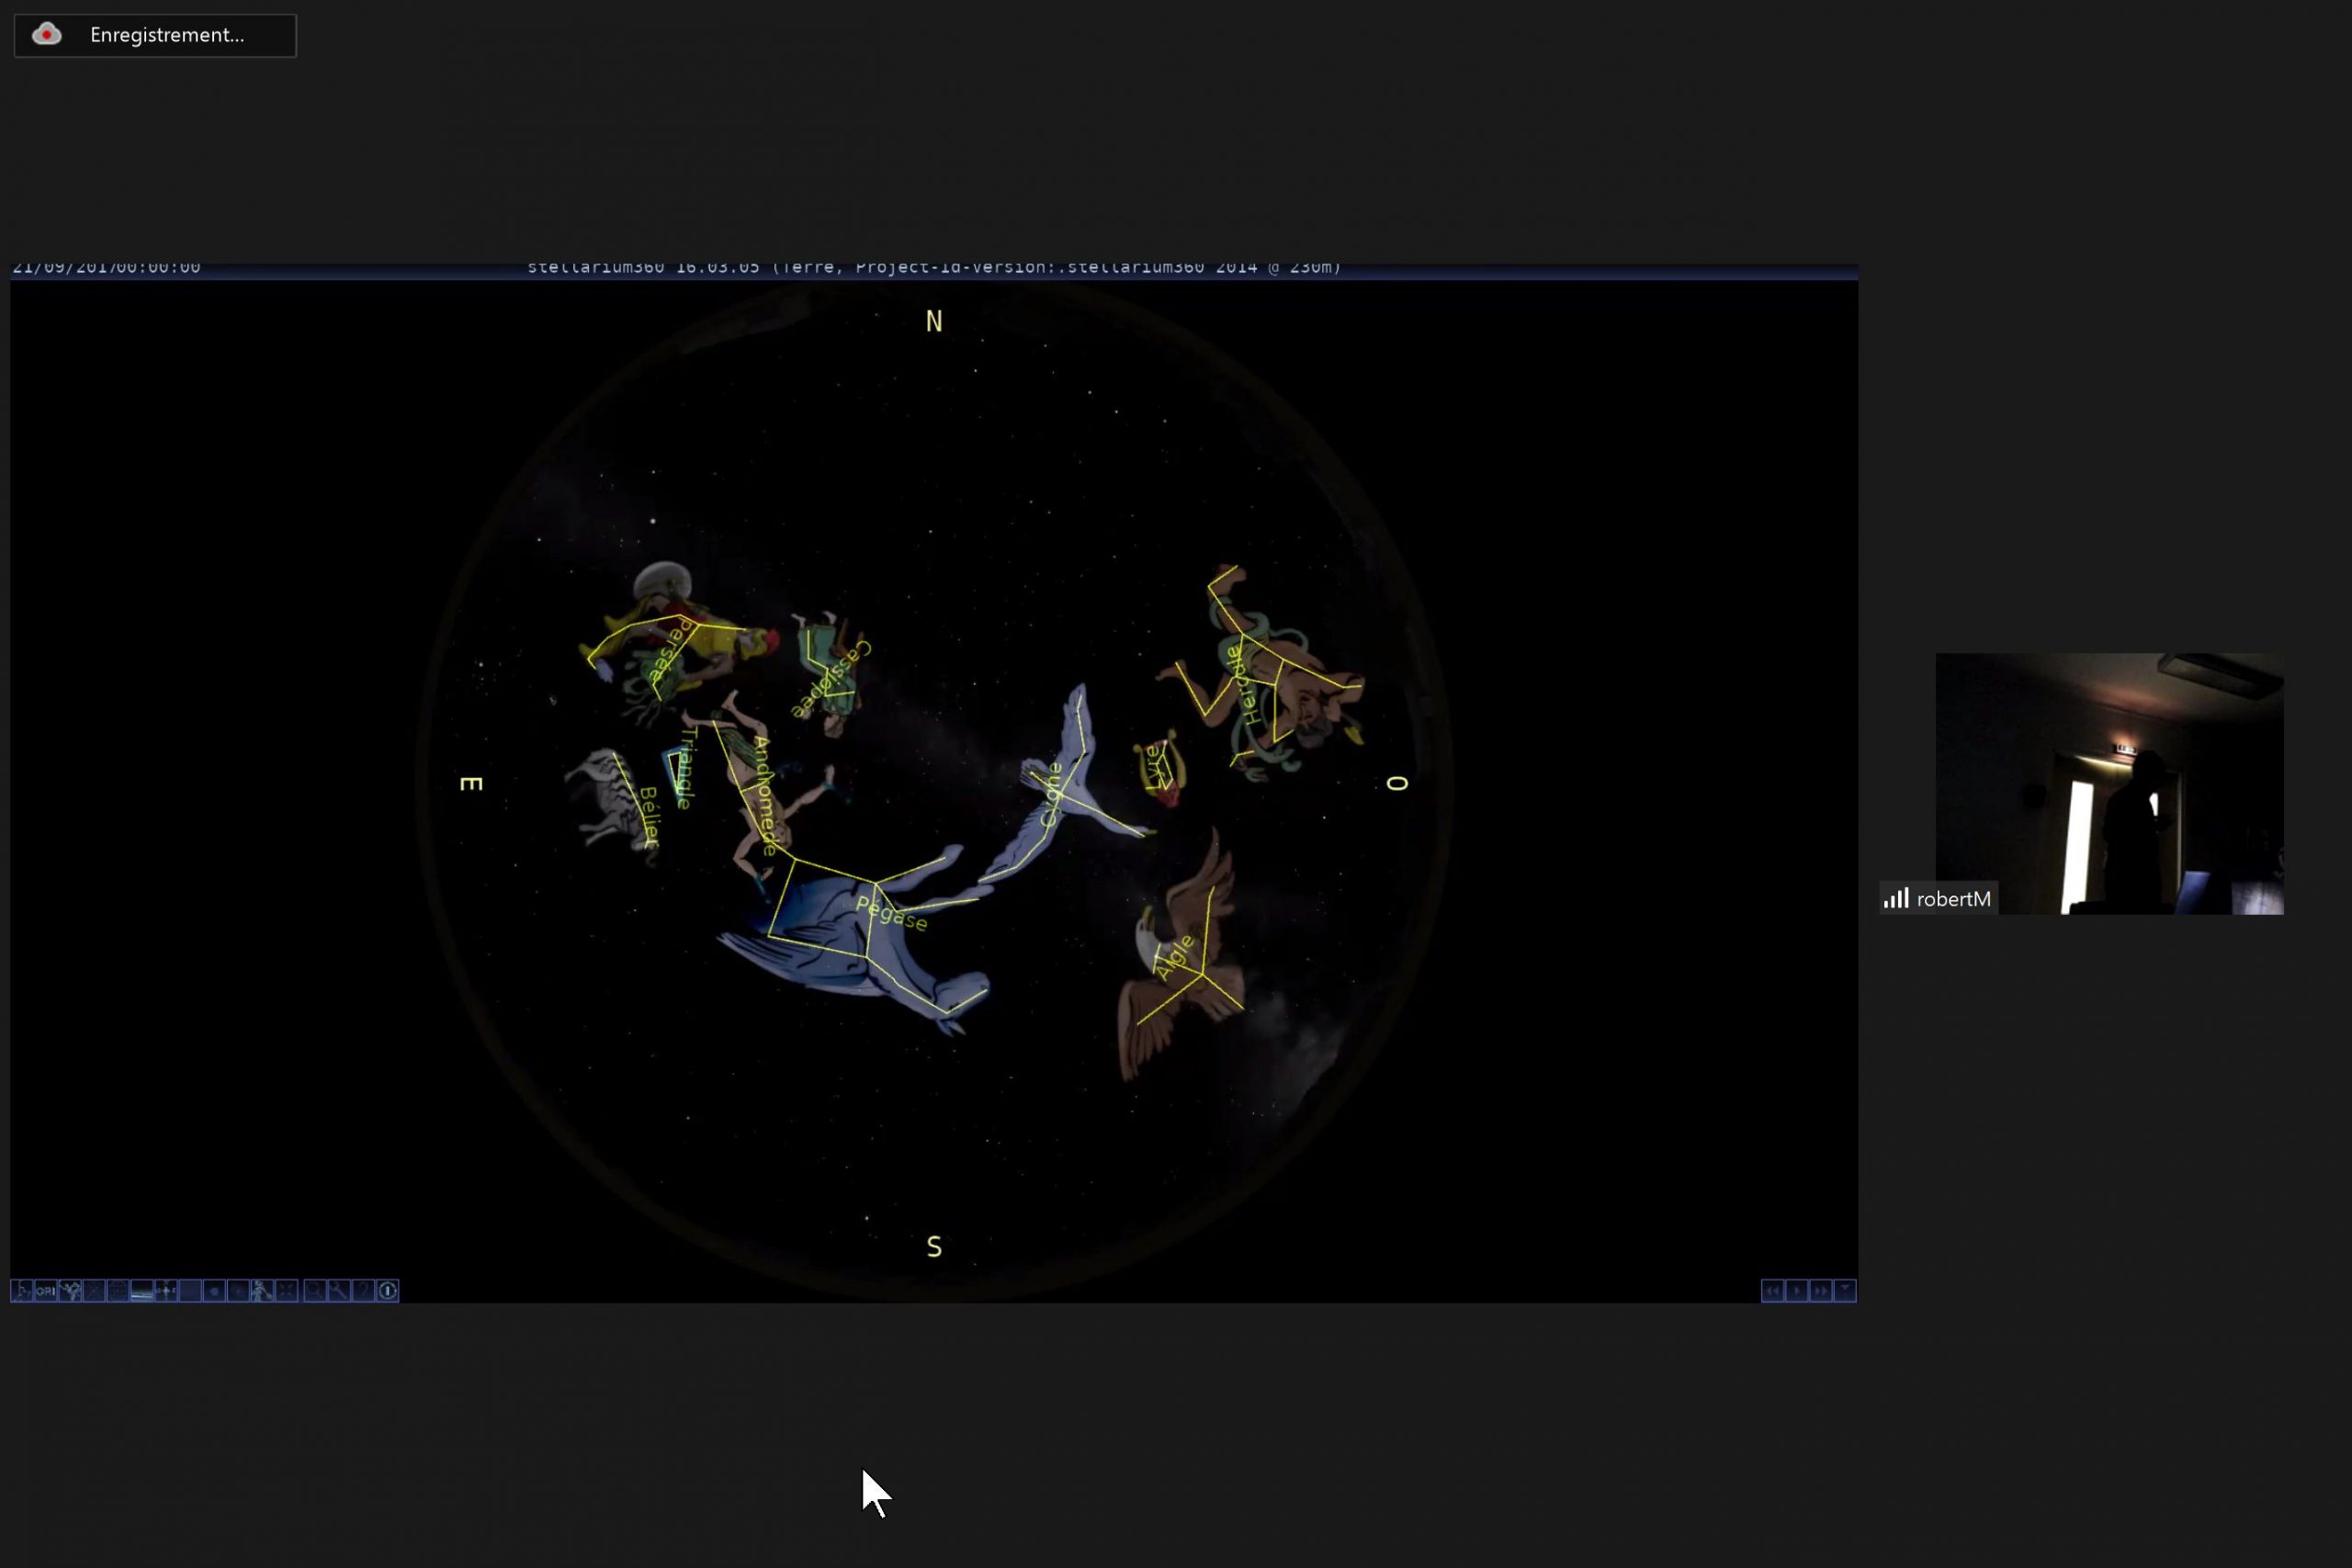Click the 'Aigle' constellation label
The height and width of the screenshot is (1568, 2352).
[1174, 957]
